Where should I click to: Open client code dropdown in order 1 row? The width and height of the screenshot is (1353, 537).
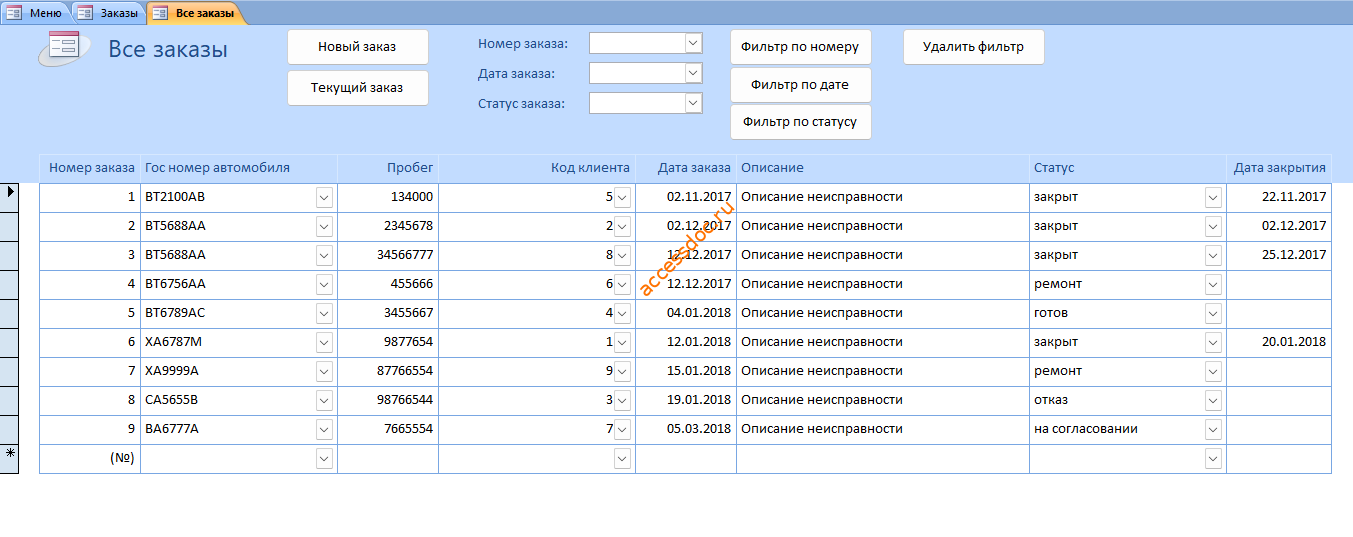click(623, 198)
